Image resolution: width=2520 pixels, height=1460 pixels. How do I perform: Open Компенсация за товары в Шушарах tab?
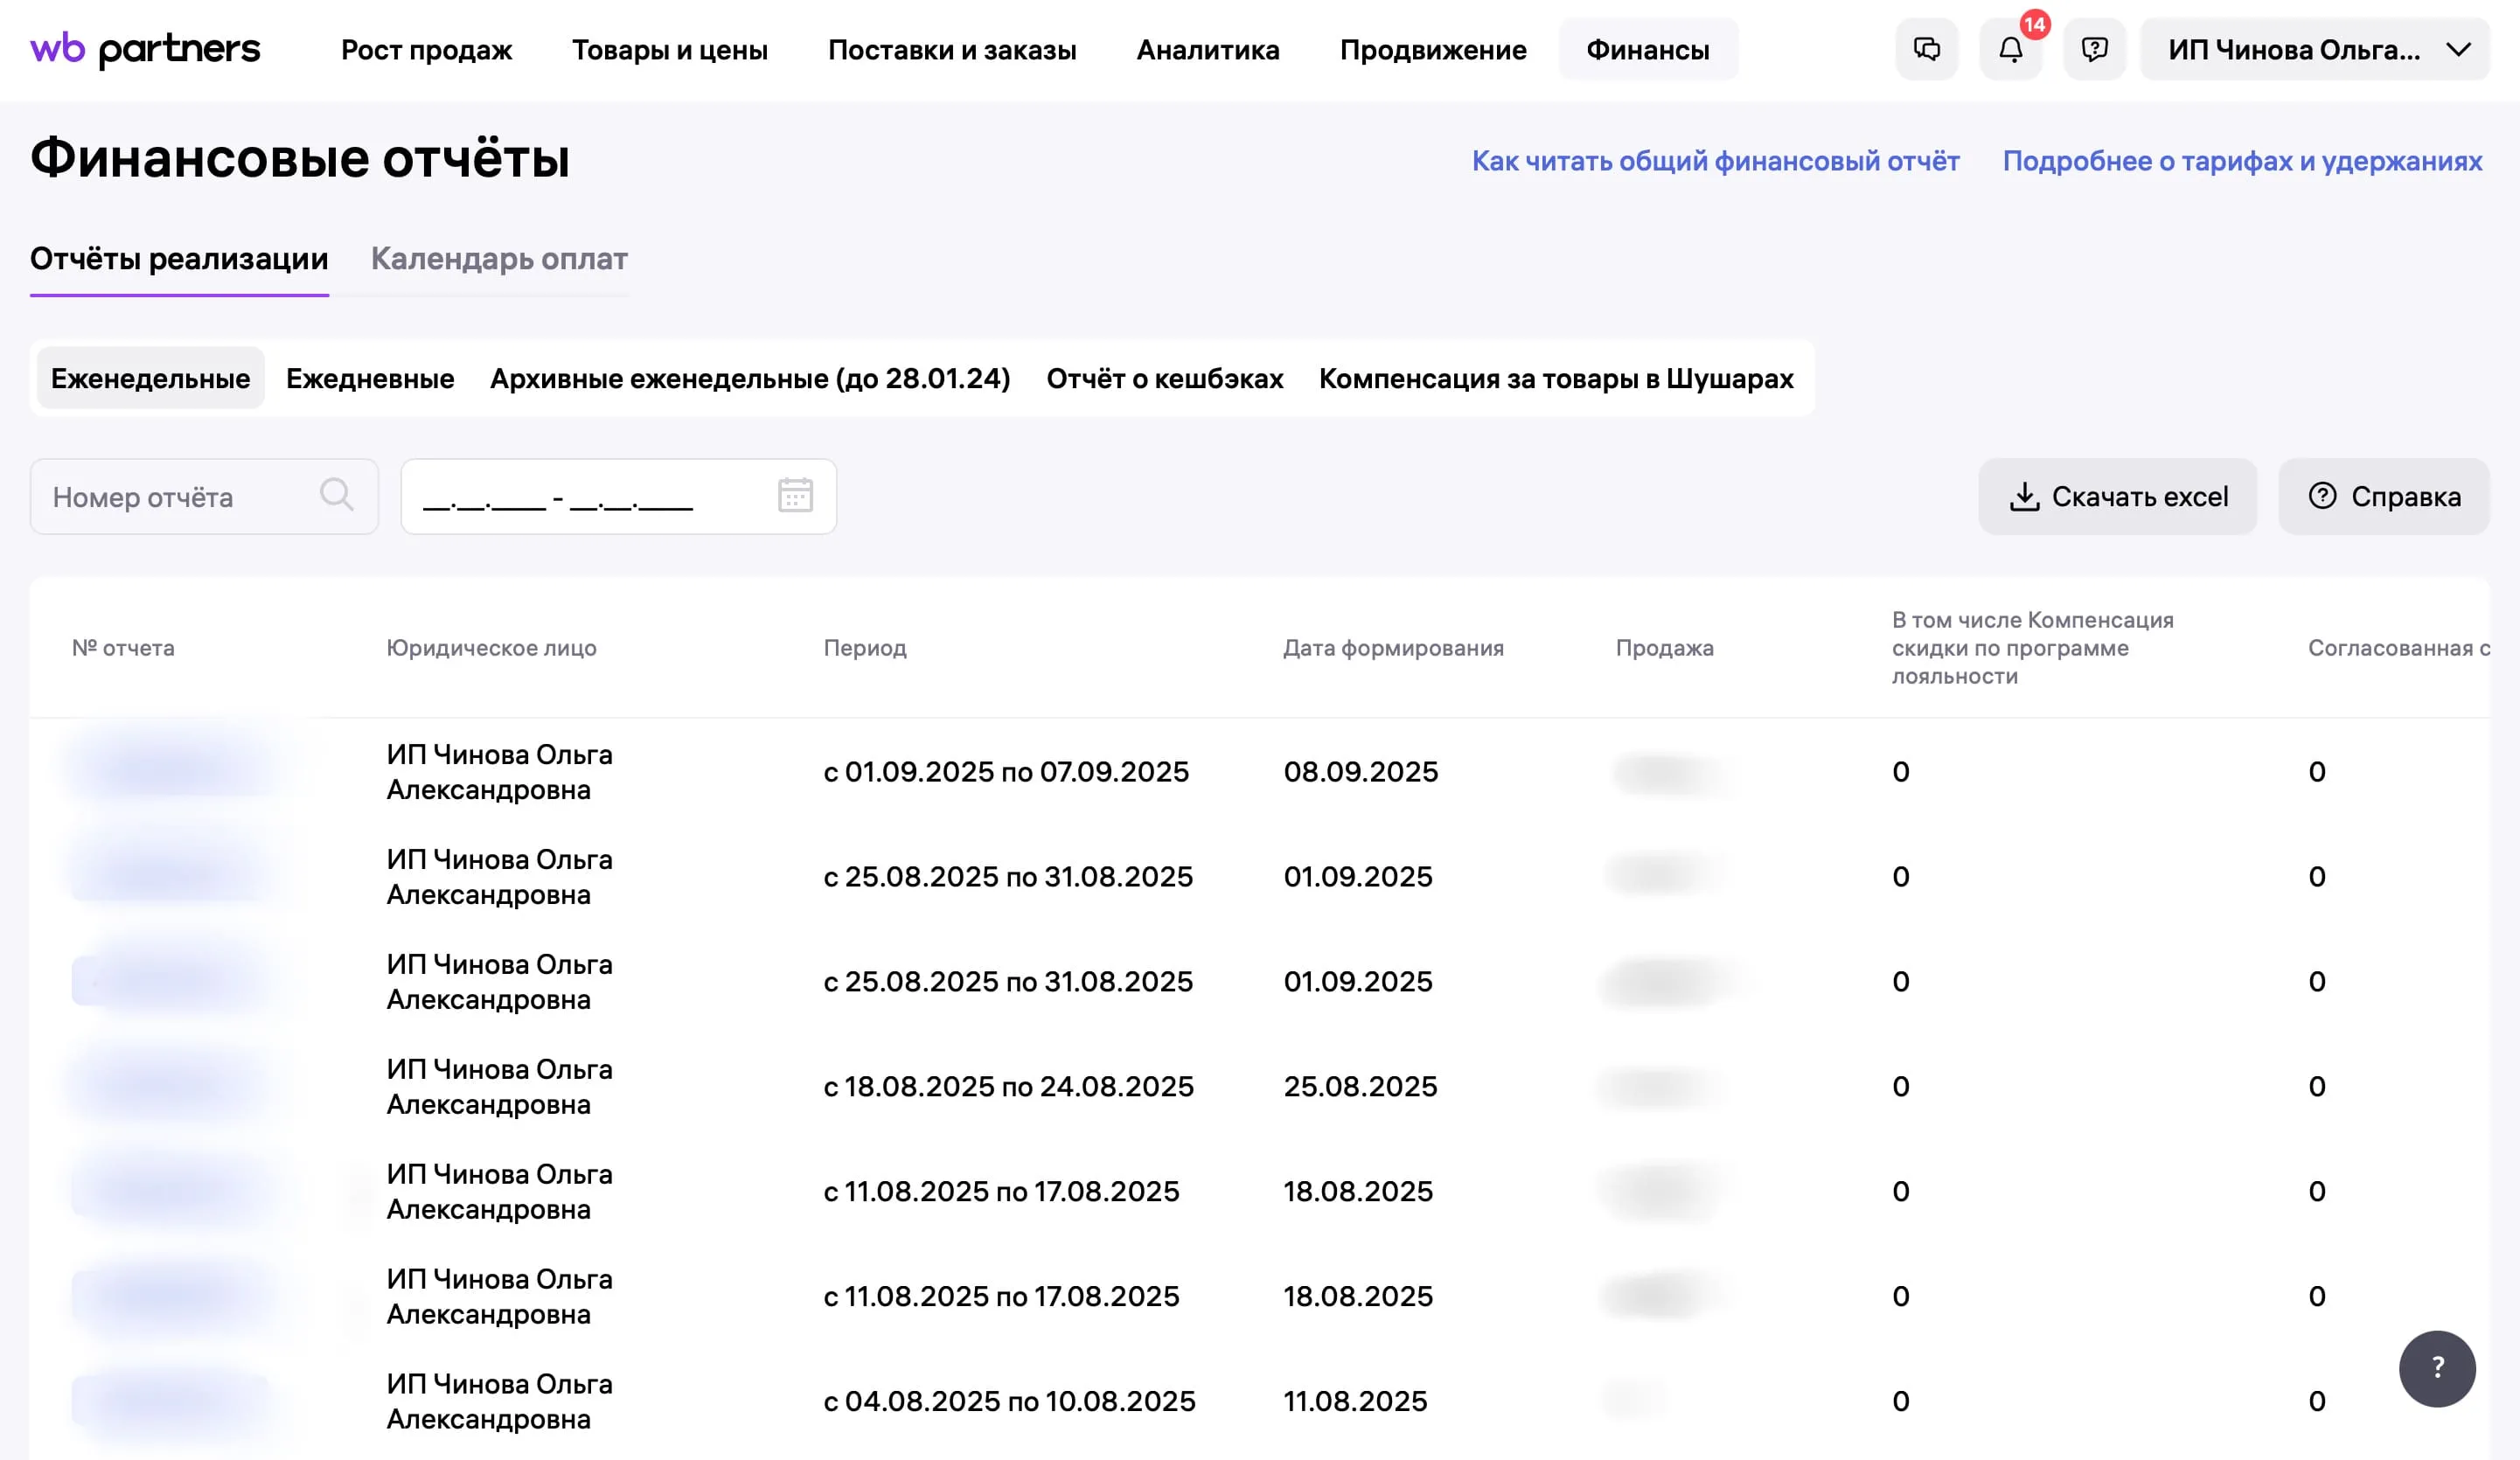pyautogui.click(x=1555, y=378)
